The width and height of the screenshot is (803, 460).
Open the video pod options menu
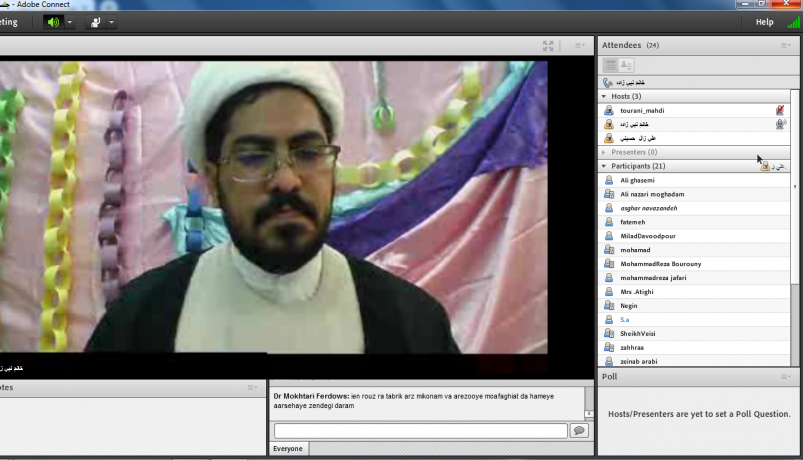point(579,45)
